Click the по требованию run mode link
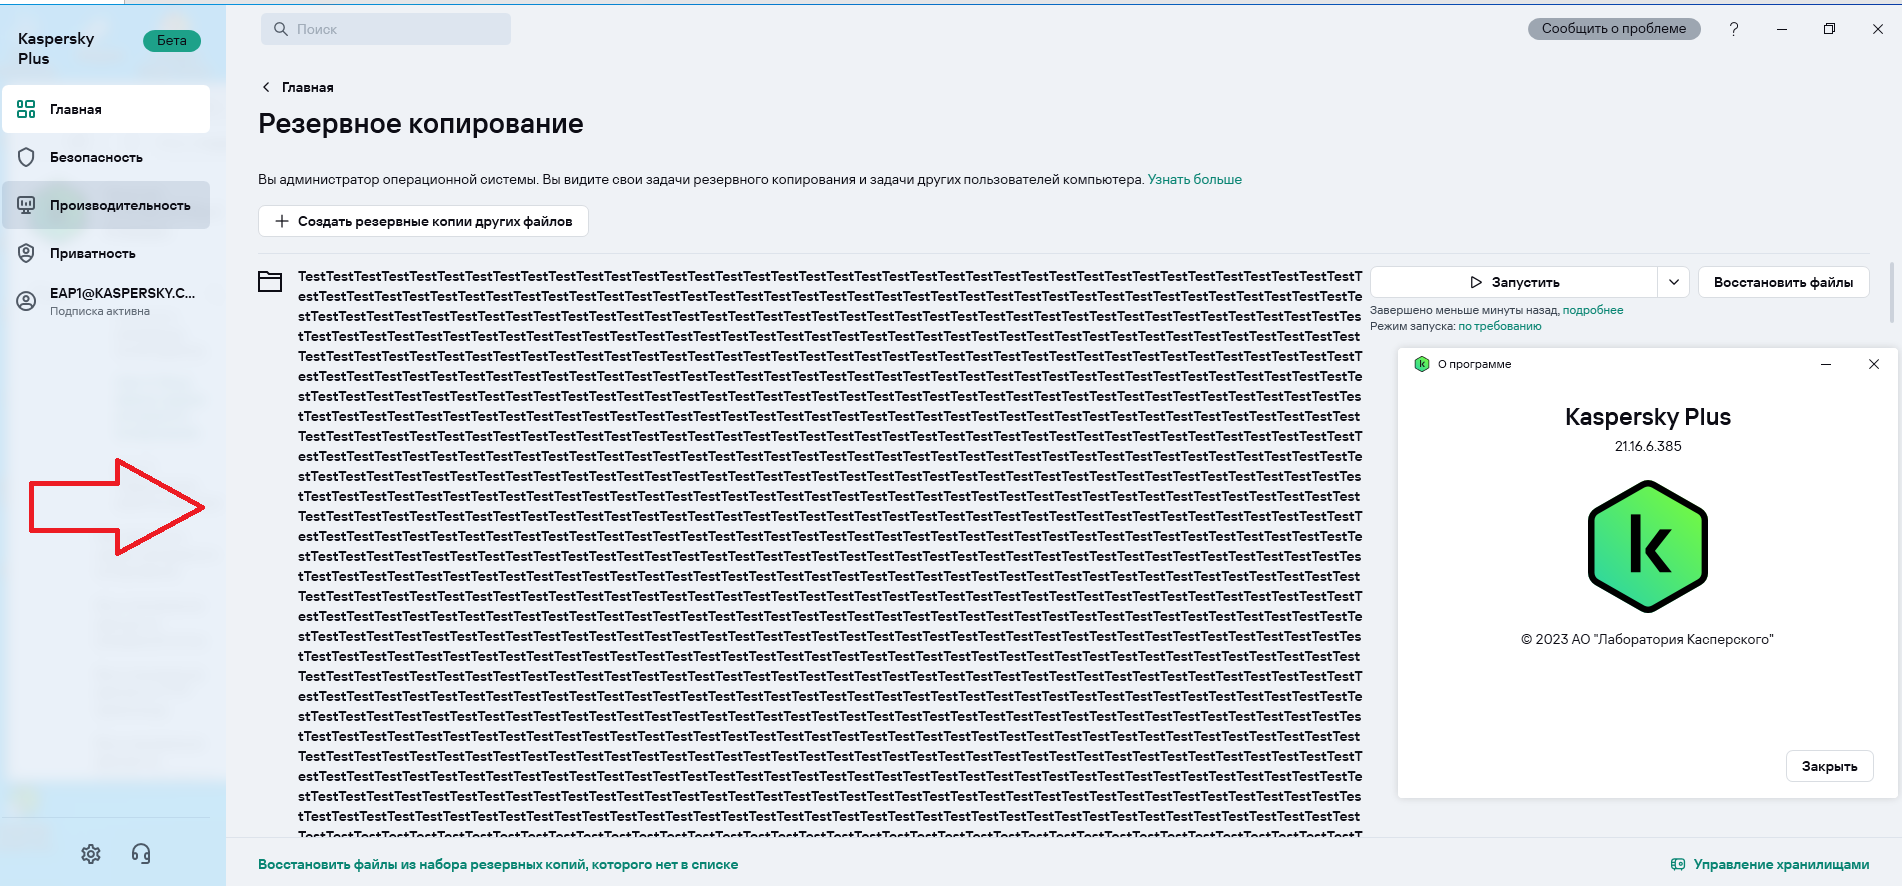This screenshot has height=886, width=1902. point(1500,326)
